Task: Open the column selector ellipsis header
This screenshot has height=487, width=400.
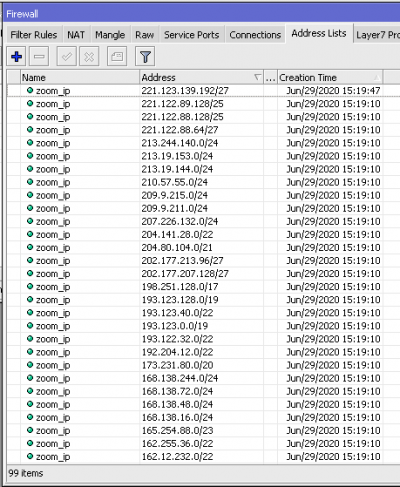Action: [x=270, y=78]
